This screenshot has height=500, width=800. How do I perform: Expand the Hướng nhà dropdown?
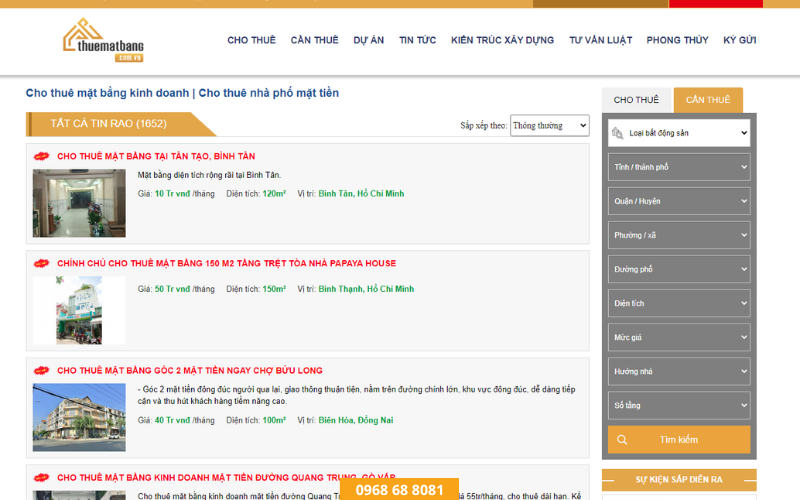[679, 371]
